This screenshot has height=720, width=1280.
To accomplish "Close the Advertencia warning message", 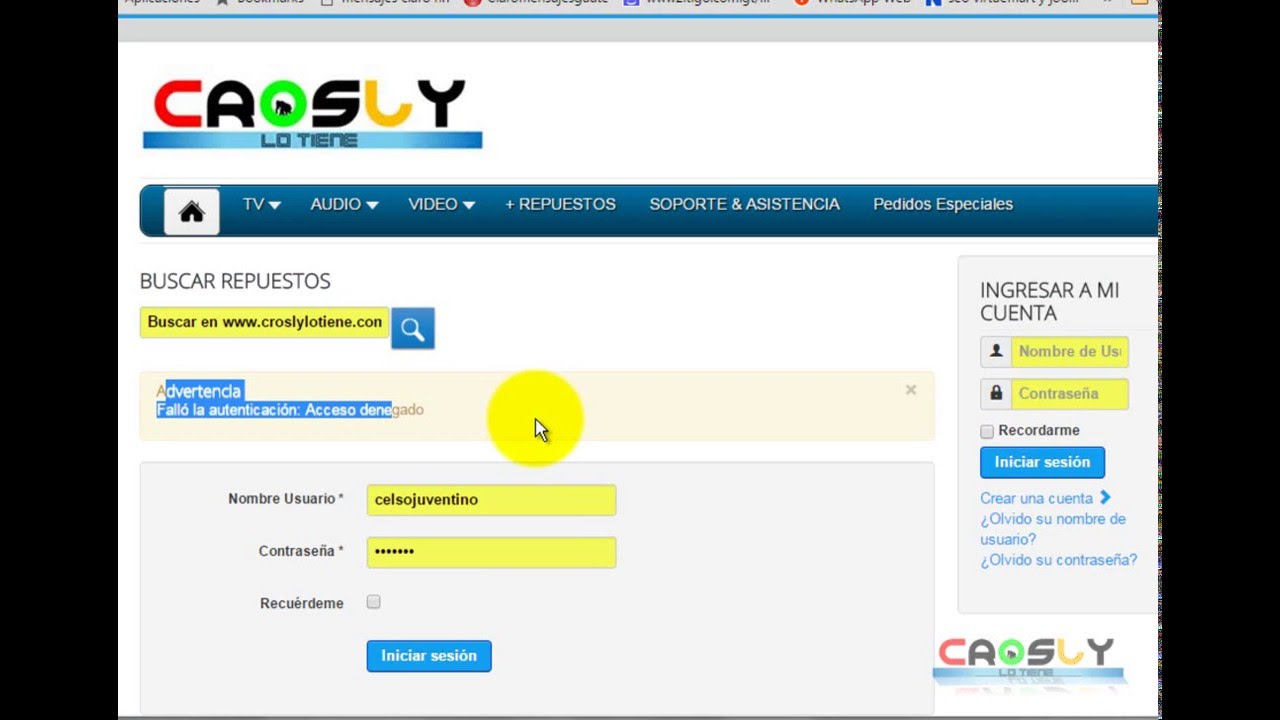I will (910, 390).
